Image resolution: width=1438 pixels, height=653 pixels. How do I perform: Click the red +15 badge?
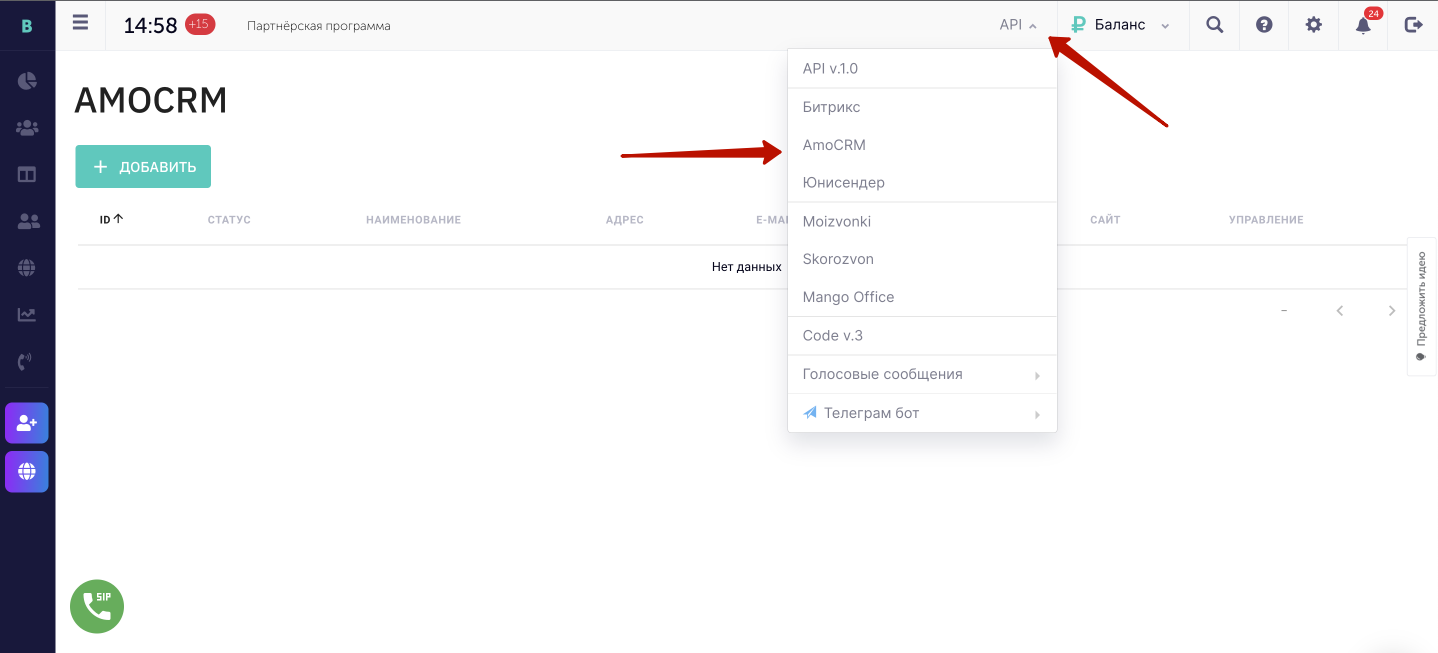200,24
